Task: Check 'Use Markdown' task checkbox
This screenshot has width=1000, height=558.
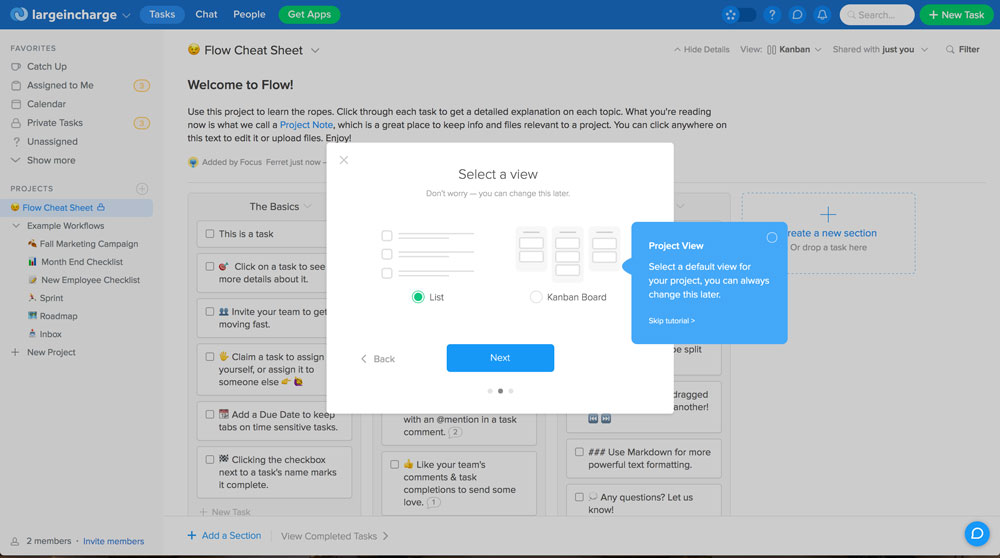Action: tap(579, 452)
